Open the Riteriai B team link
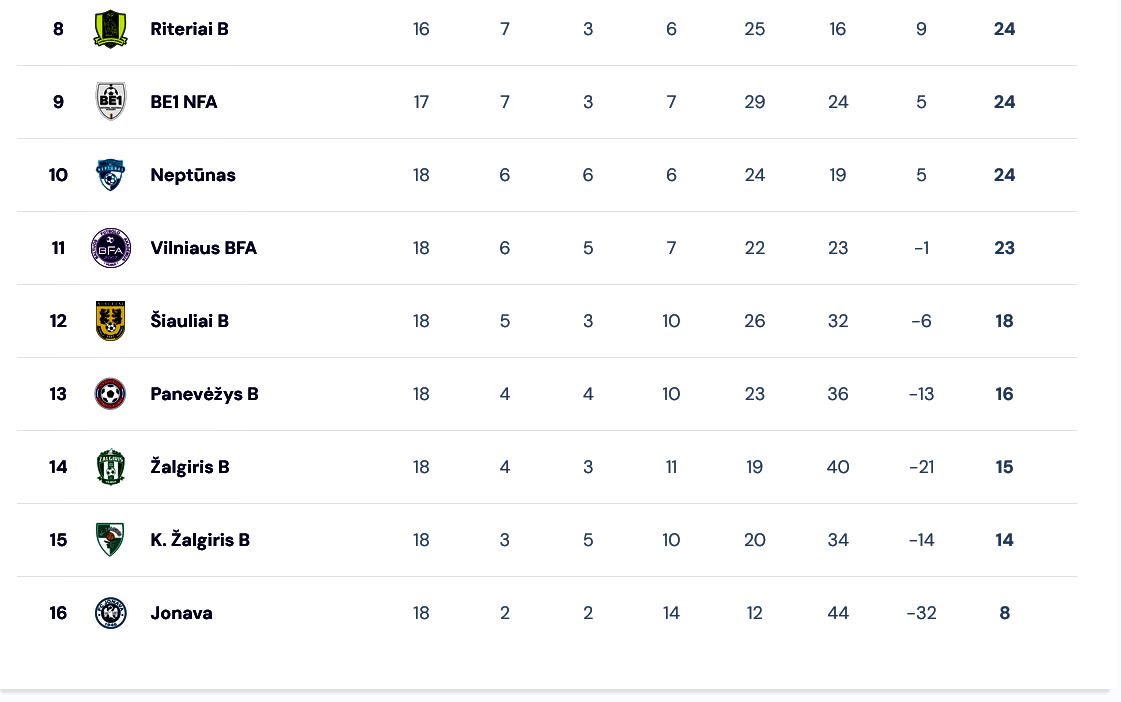Image resolution: width=1121 pixels, height=702 pixels. pos(189,29)
